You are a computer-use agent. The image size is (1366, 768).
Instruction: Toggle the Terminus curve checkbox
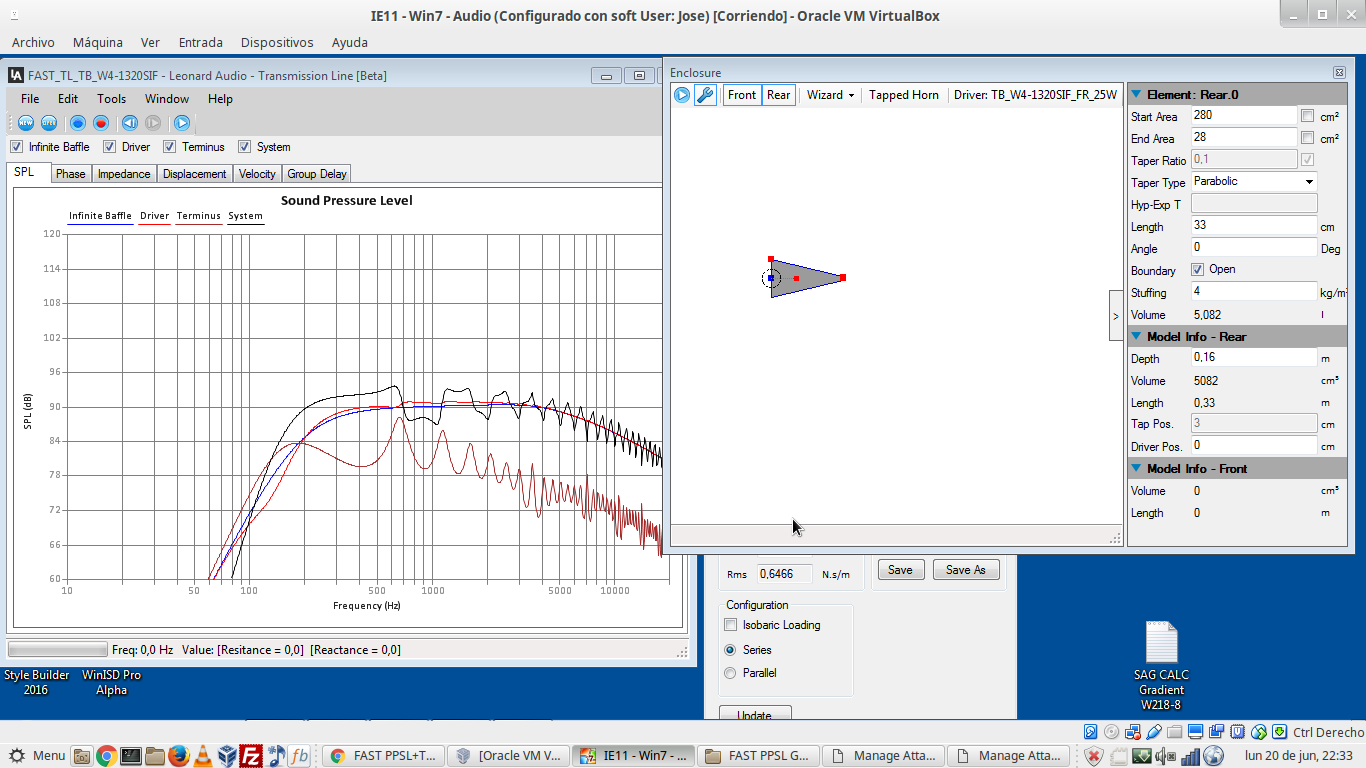170,147
